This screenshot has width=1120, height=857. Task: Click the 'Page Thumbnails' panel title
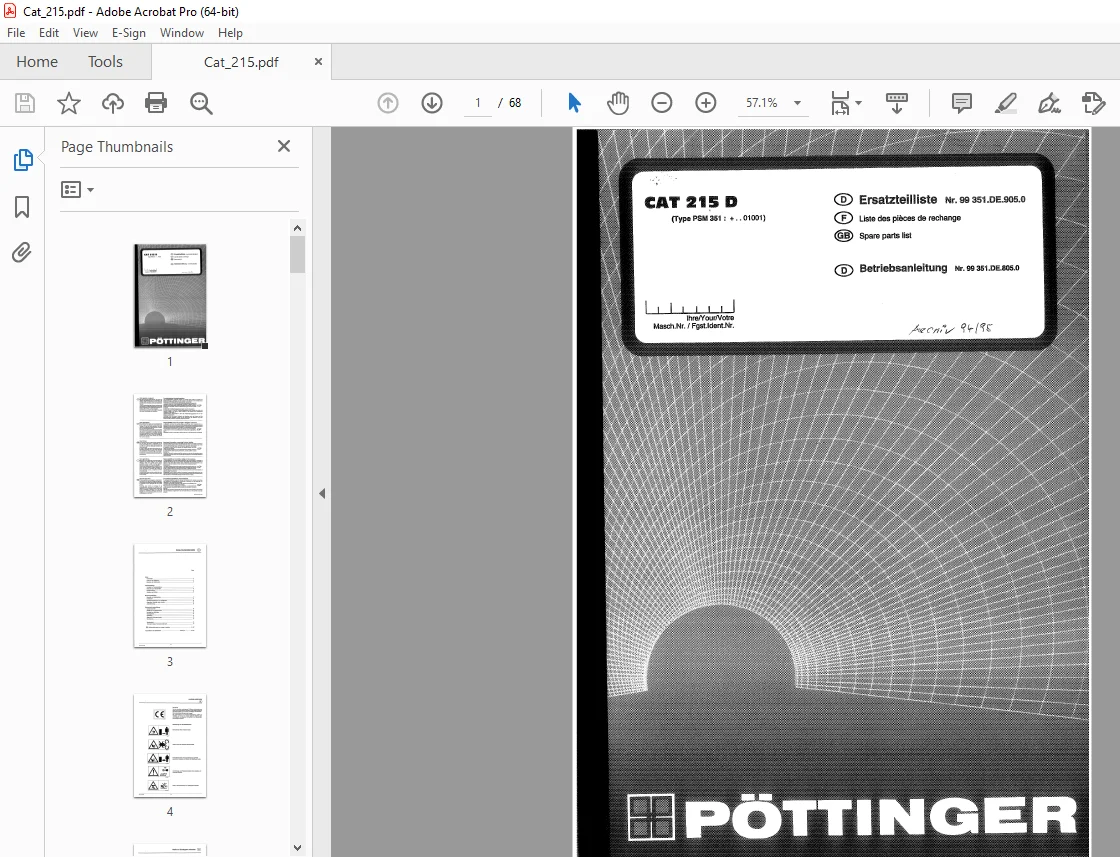tap(116, 146)
